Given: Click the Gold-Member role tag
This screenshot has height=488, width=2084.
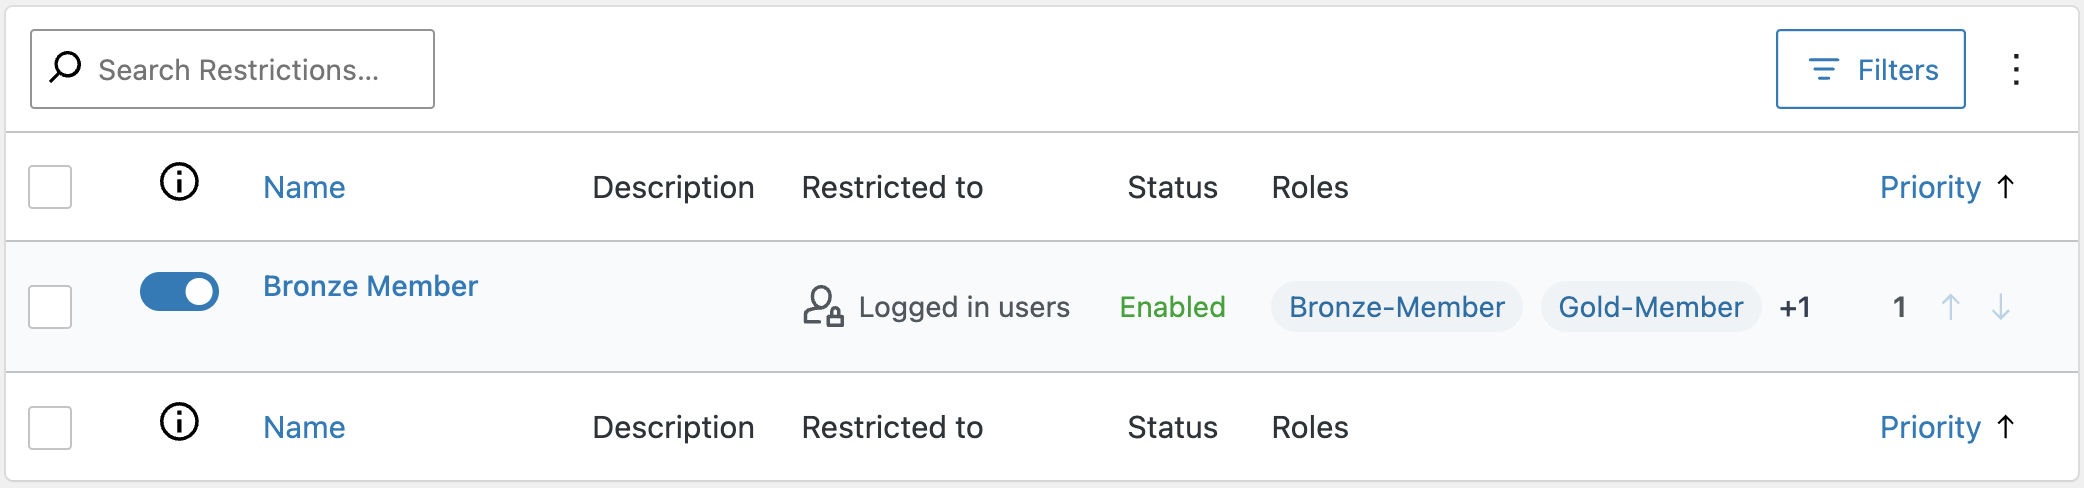Looking at the screenshot, I should [x=1650, y=307].
